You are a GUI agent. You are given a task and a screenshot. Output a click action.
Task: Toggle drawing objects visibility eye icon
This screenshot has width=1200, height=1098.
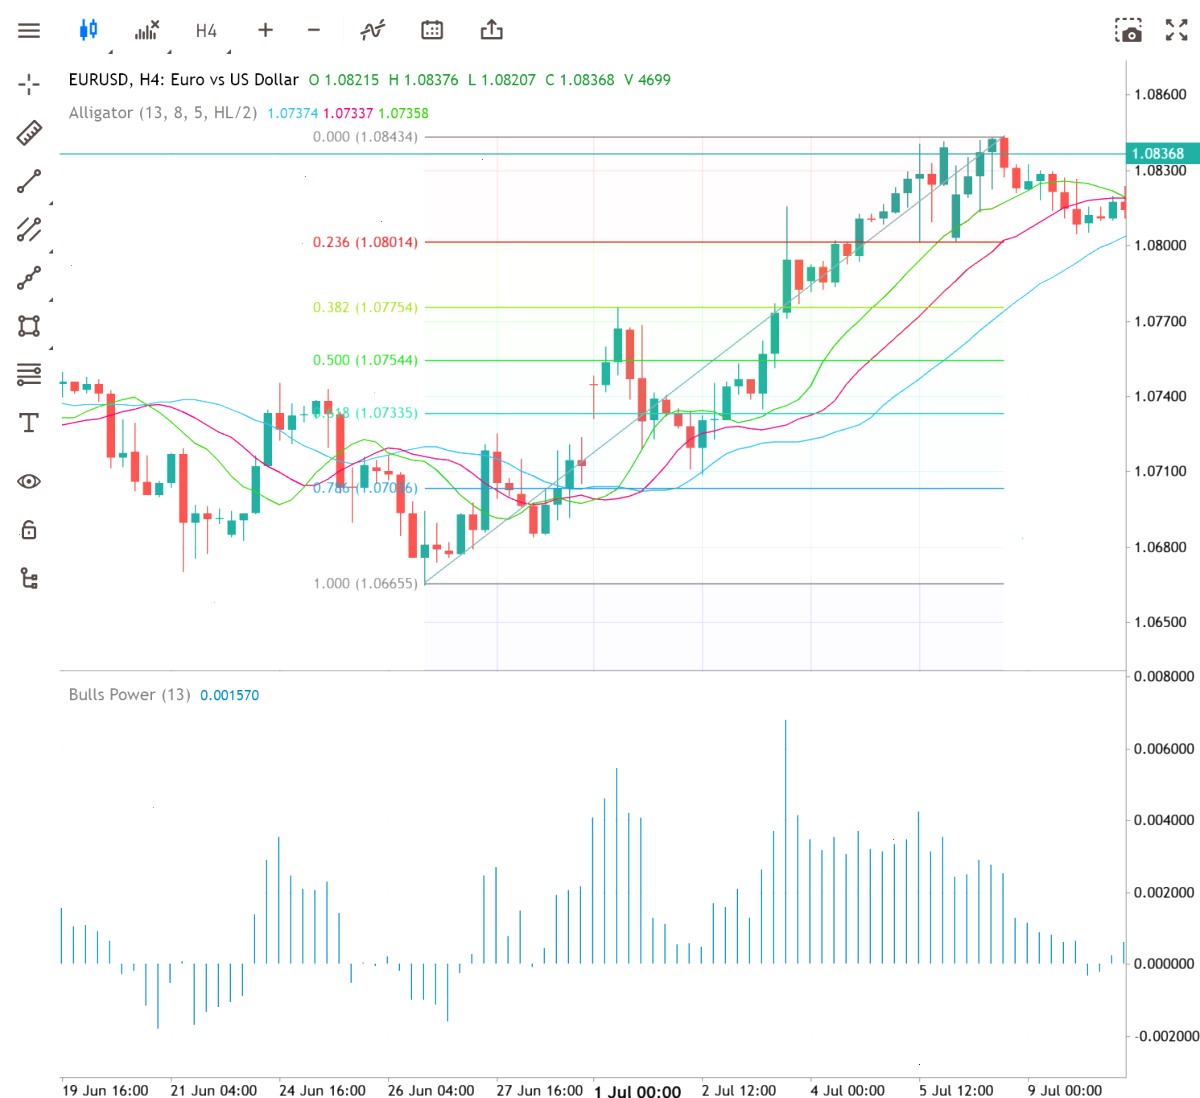click(x=29, y=481)
